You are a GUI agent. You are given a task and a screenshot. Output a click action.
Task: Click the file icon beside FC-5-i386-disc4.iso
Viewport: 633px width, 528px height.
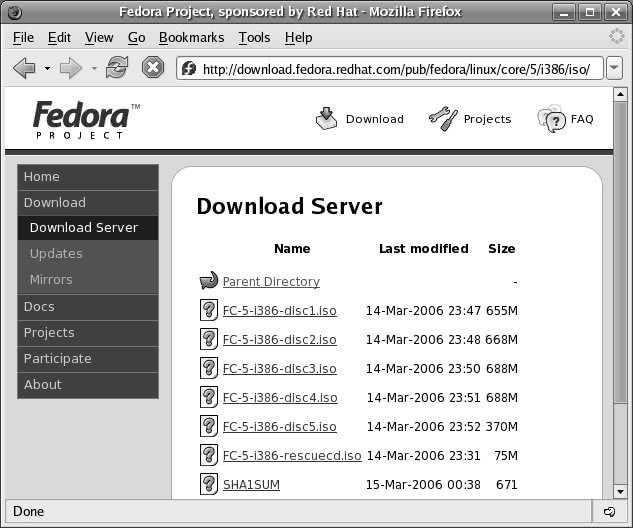pyautogui.click(x=209, y=397)
